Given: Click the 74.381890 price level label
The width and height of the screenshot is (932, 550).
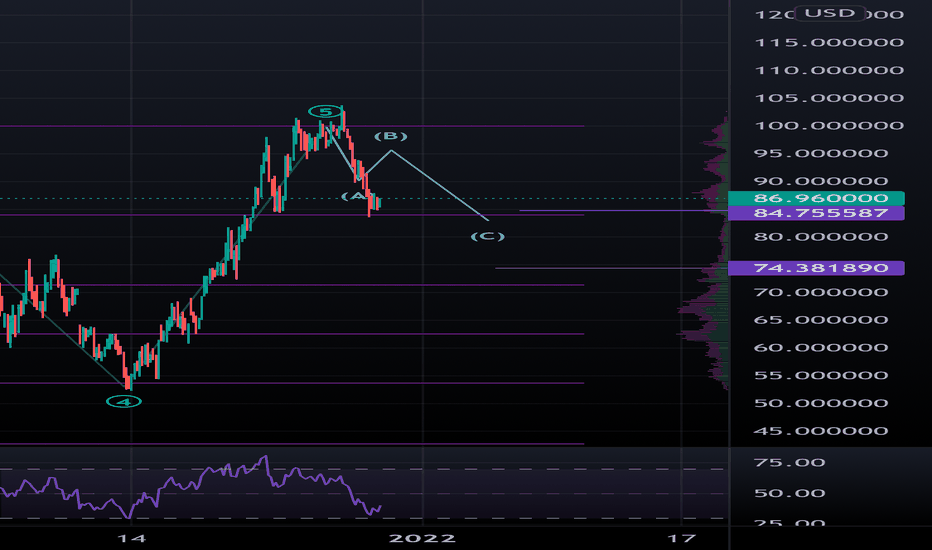Looking at the screenshot, I should (817, 268).
